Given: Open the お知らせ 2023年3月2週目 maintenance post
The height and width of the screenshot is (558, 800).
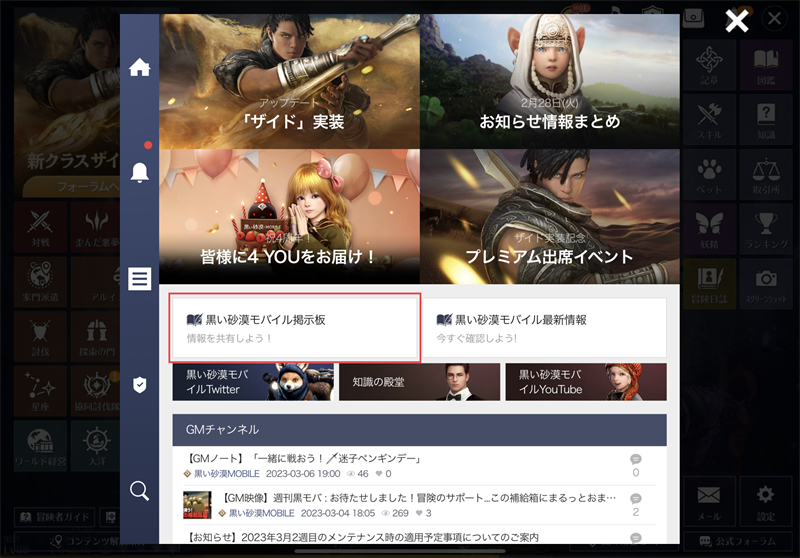Looking at the screenshot, I should coord(361,537).
